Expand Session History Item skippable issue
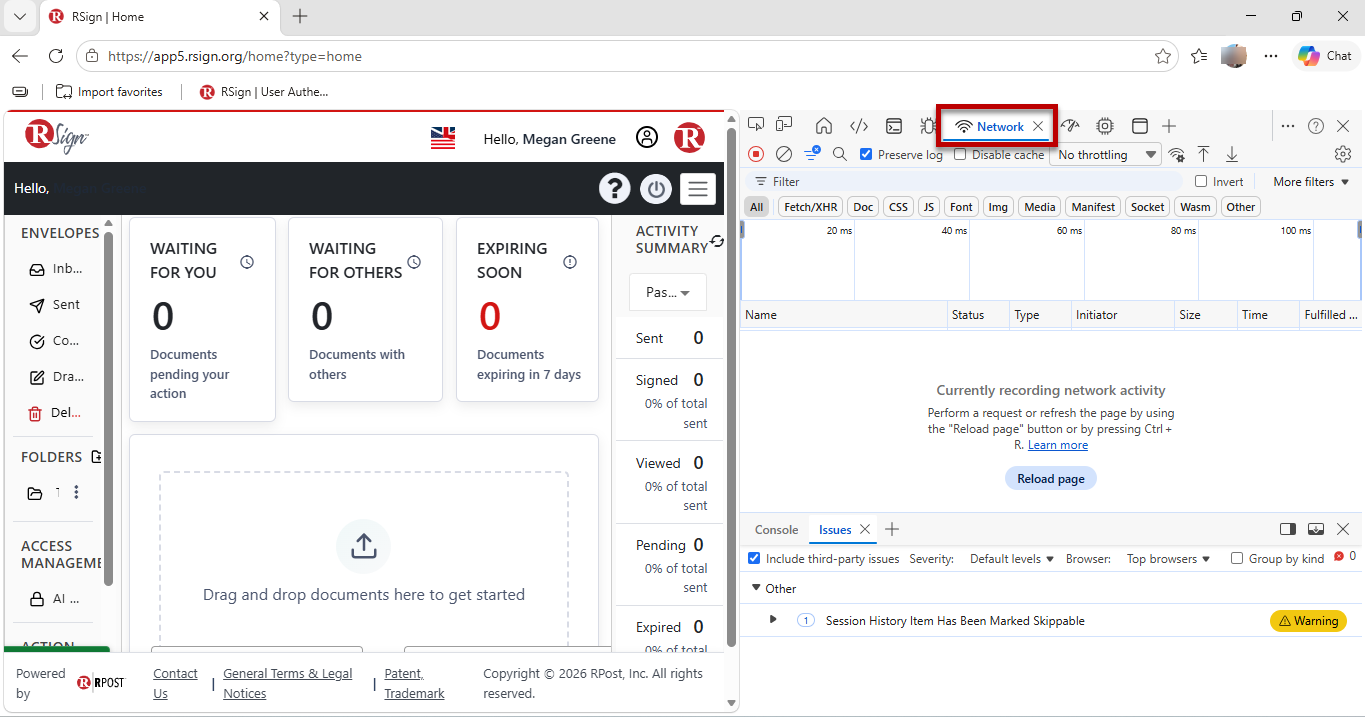The height and width of the screenshot is (717, 1365). (x=772, y=620)
